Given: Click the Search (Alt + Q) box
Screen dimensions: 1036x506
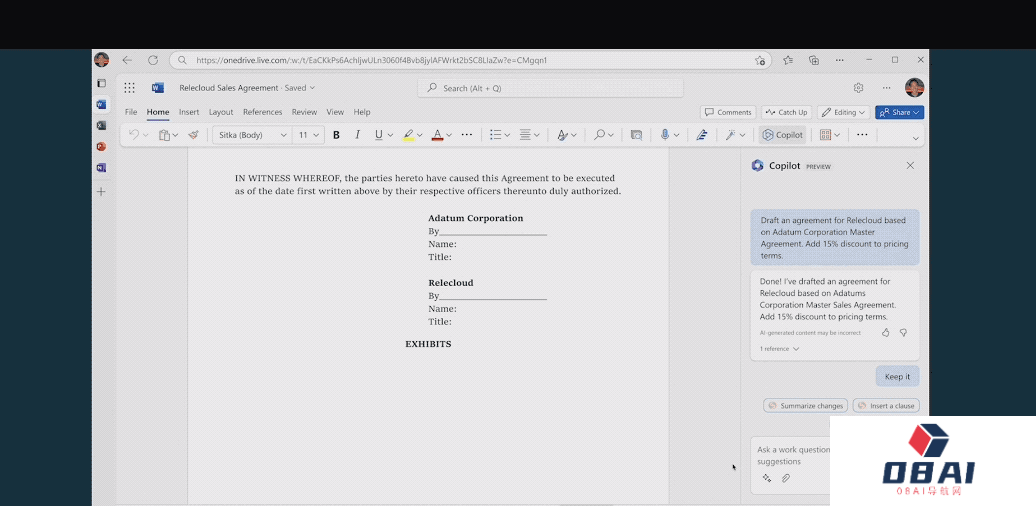Looking at the screenshot, I should [550, 88].
